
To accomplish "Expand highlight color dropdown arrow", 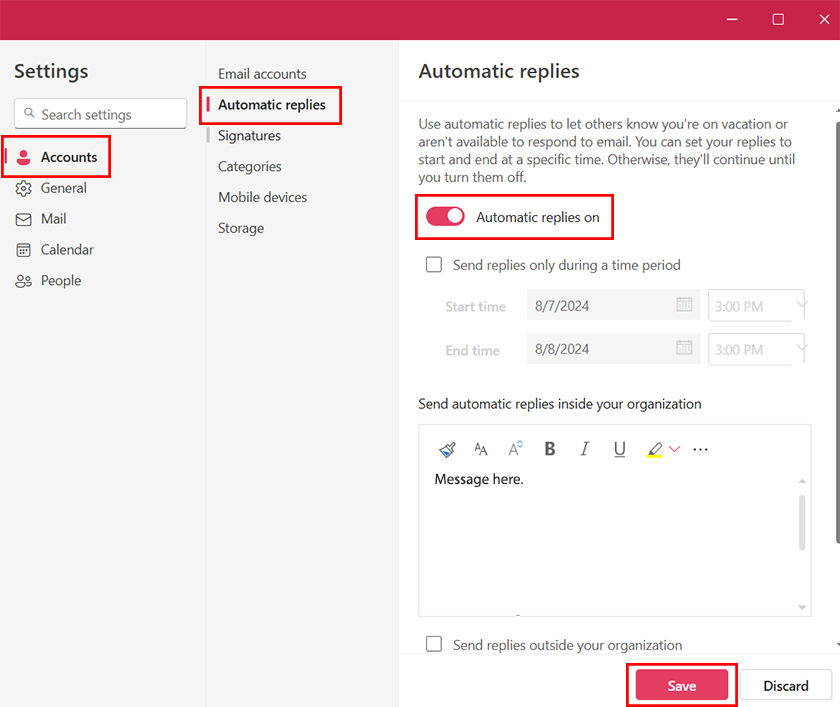I will (x=674, y=449).
